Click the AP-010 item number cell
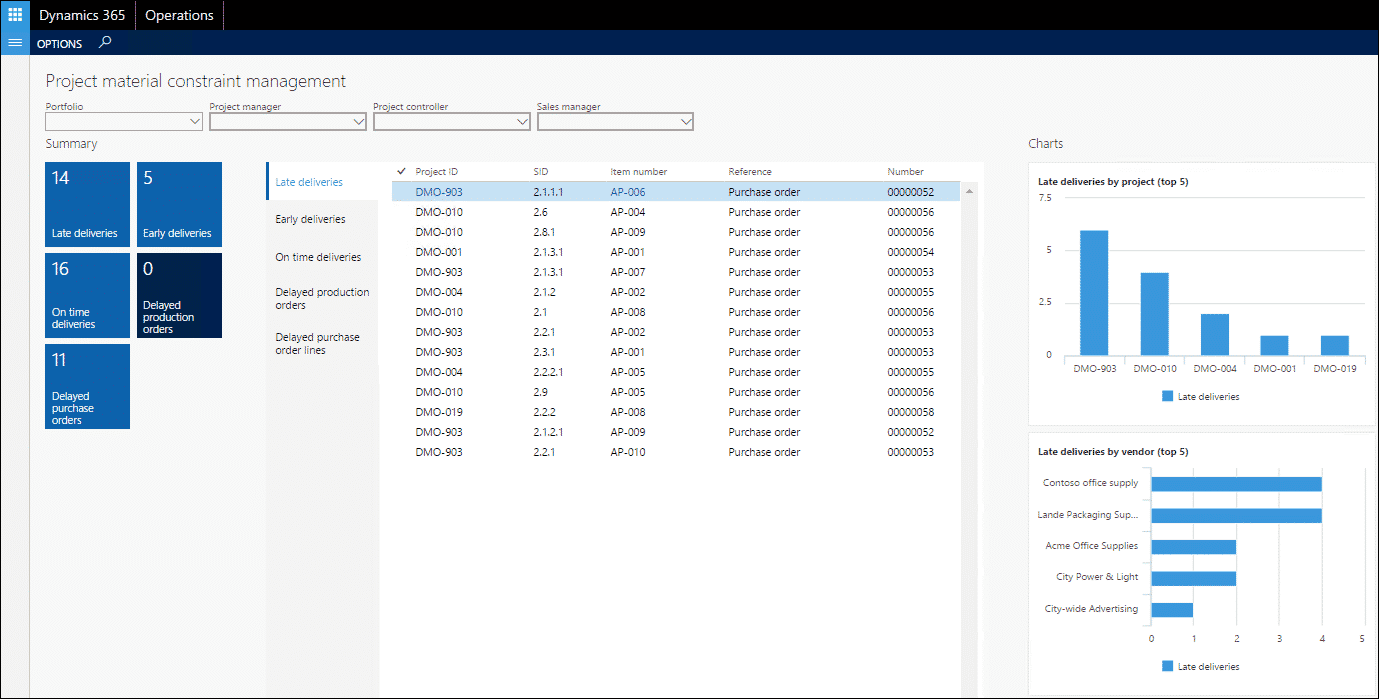1379x699 pixels. (x=628, y=452)
